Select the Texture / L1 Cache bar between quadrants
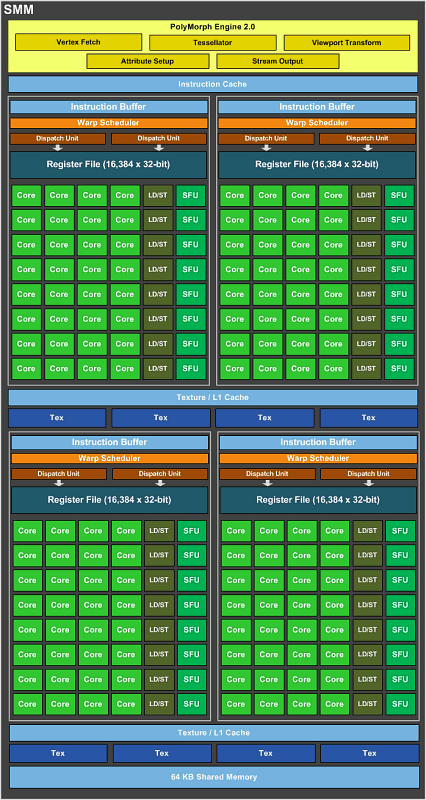This screenshot has width=426, height=800. tap(213, 397)
